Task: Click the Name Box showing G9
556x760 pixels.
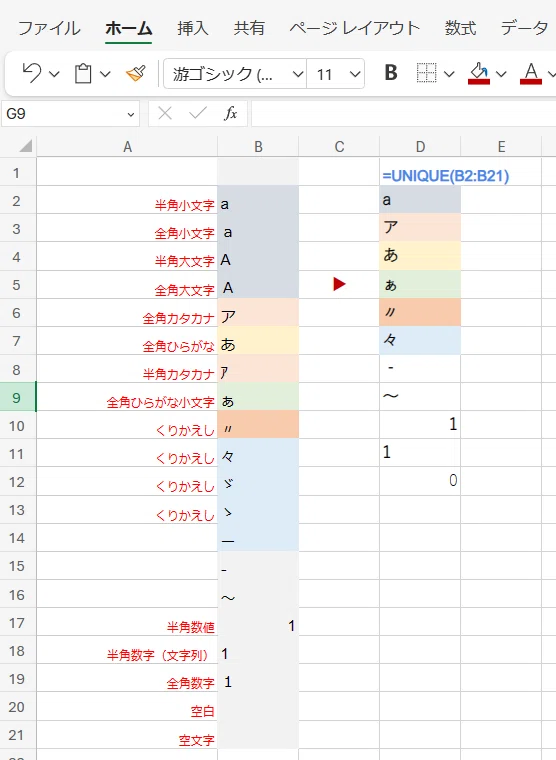Action: [x=63, y=114]
